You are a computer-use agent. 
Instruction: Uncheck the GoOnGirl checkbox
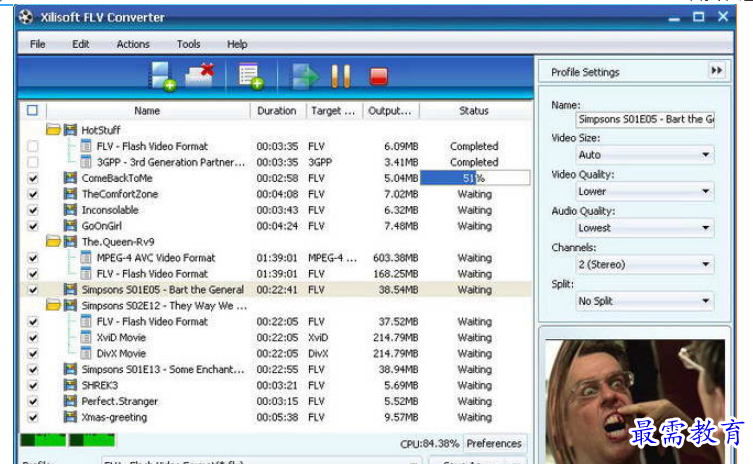(33, 226)
